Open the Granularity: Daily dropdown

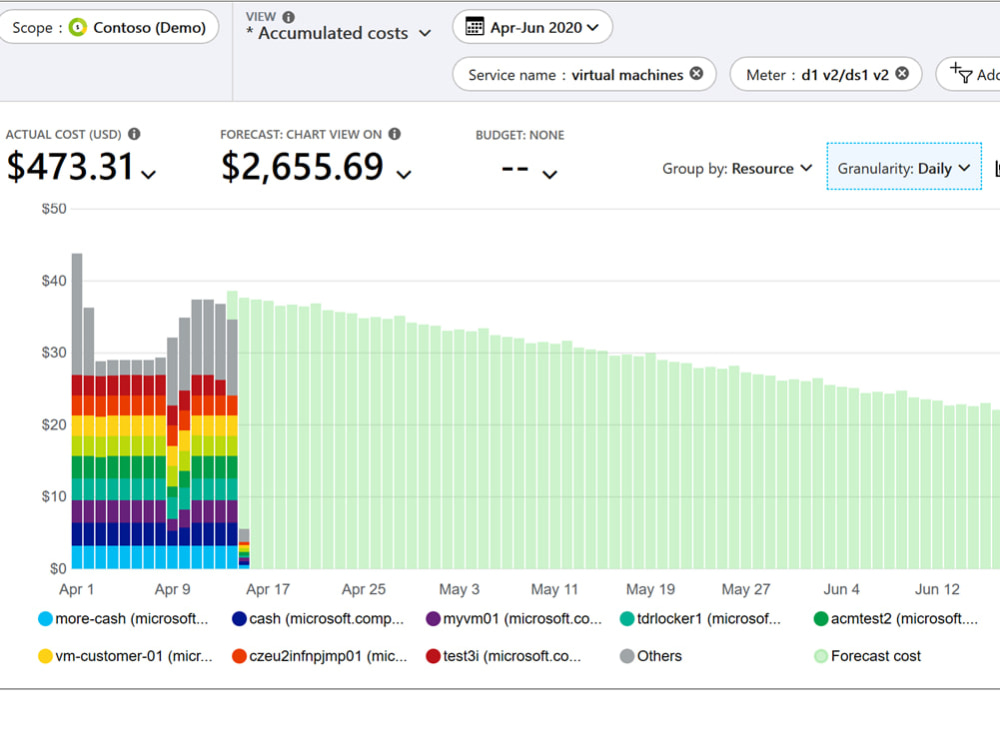pos(903,168)
